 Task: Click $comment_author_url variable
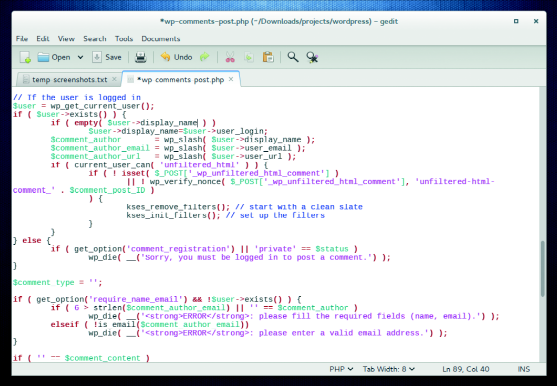click(x=95, y=157)
